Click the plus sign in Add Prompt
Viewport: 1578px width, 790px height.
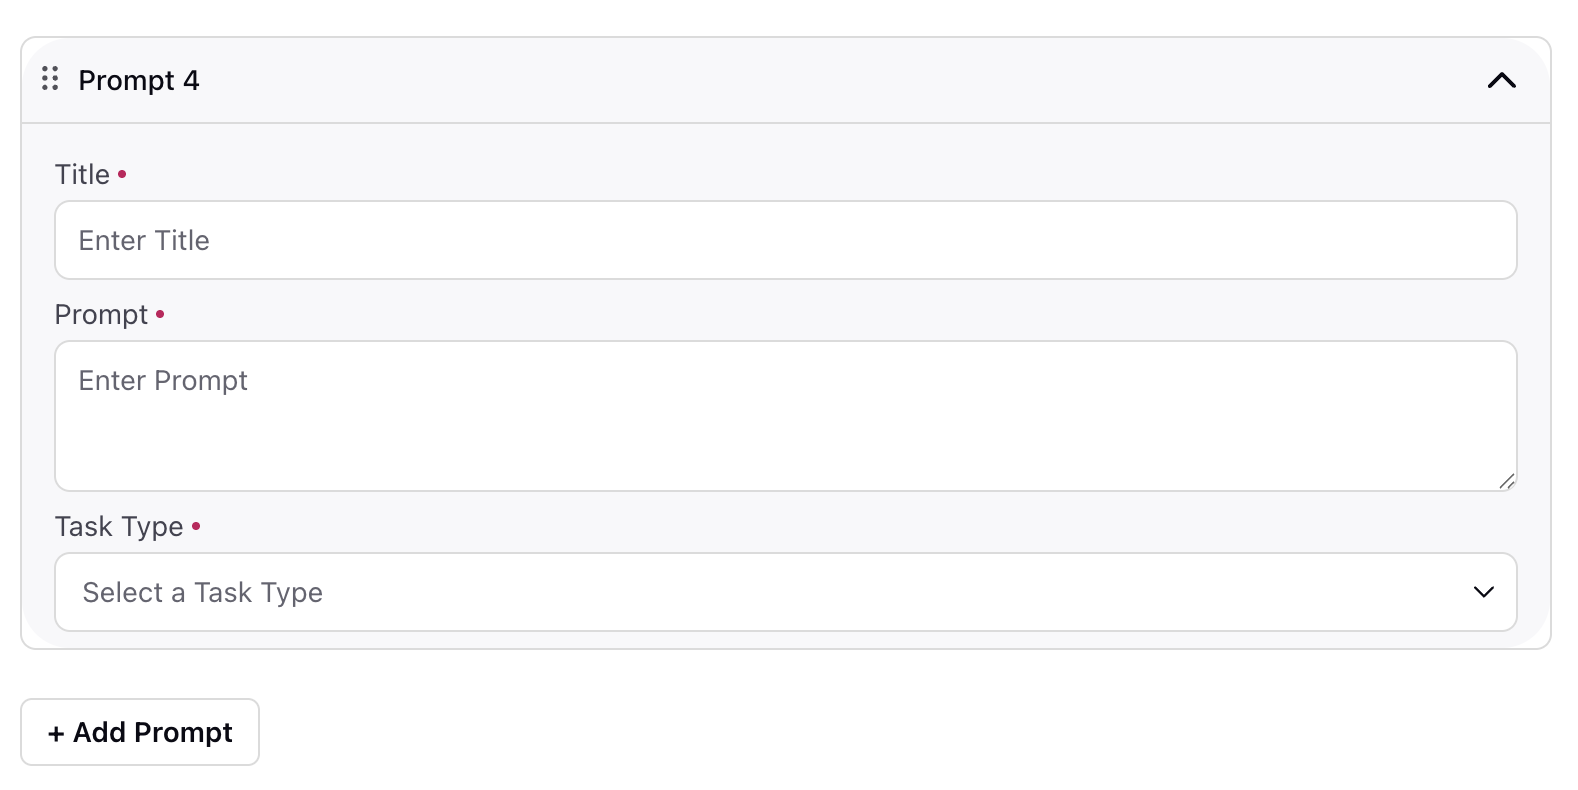pos(56,734)
